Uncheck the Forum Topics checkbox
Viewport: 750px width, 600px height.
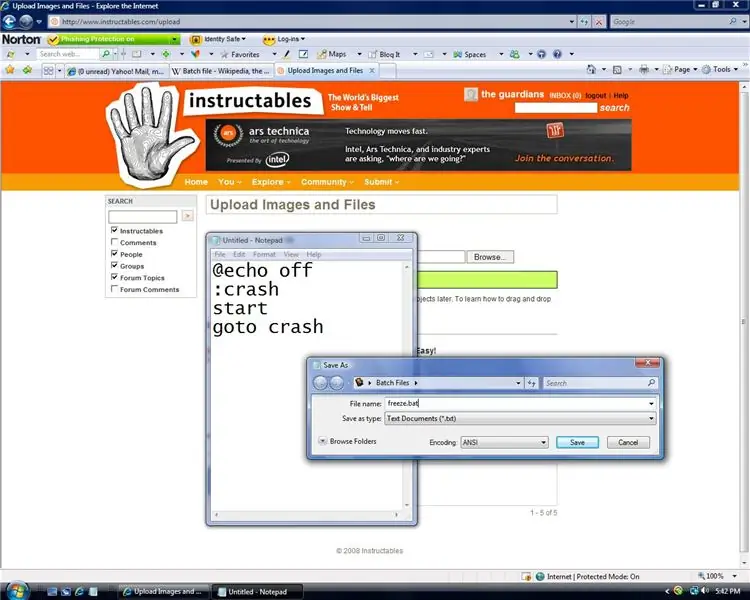[x=114, y=277]
